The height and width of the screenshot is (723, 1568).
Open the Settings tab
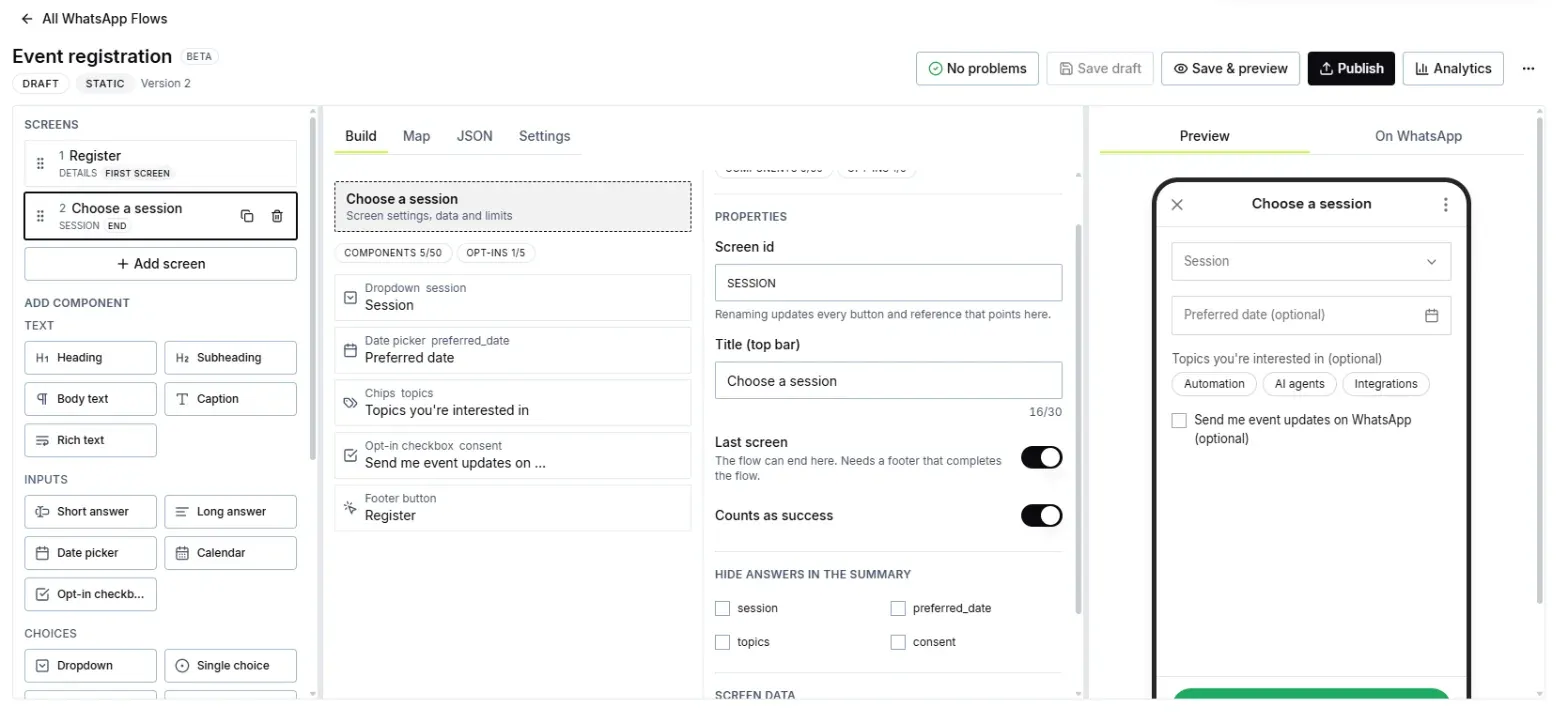(544, 137)
